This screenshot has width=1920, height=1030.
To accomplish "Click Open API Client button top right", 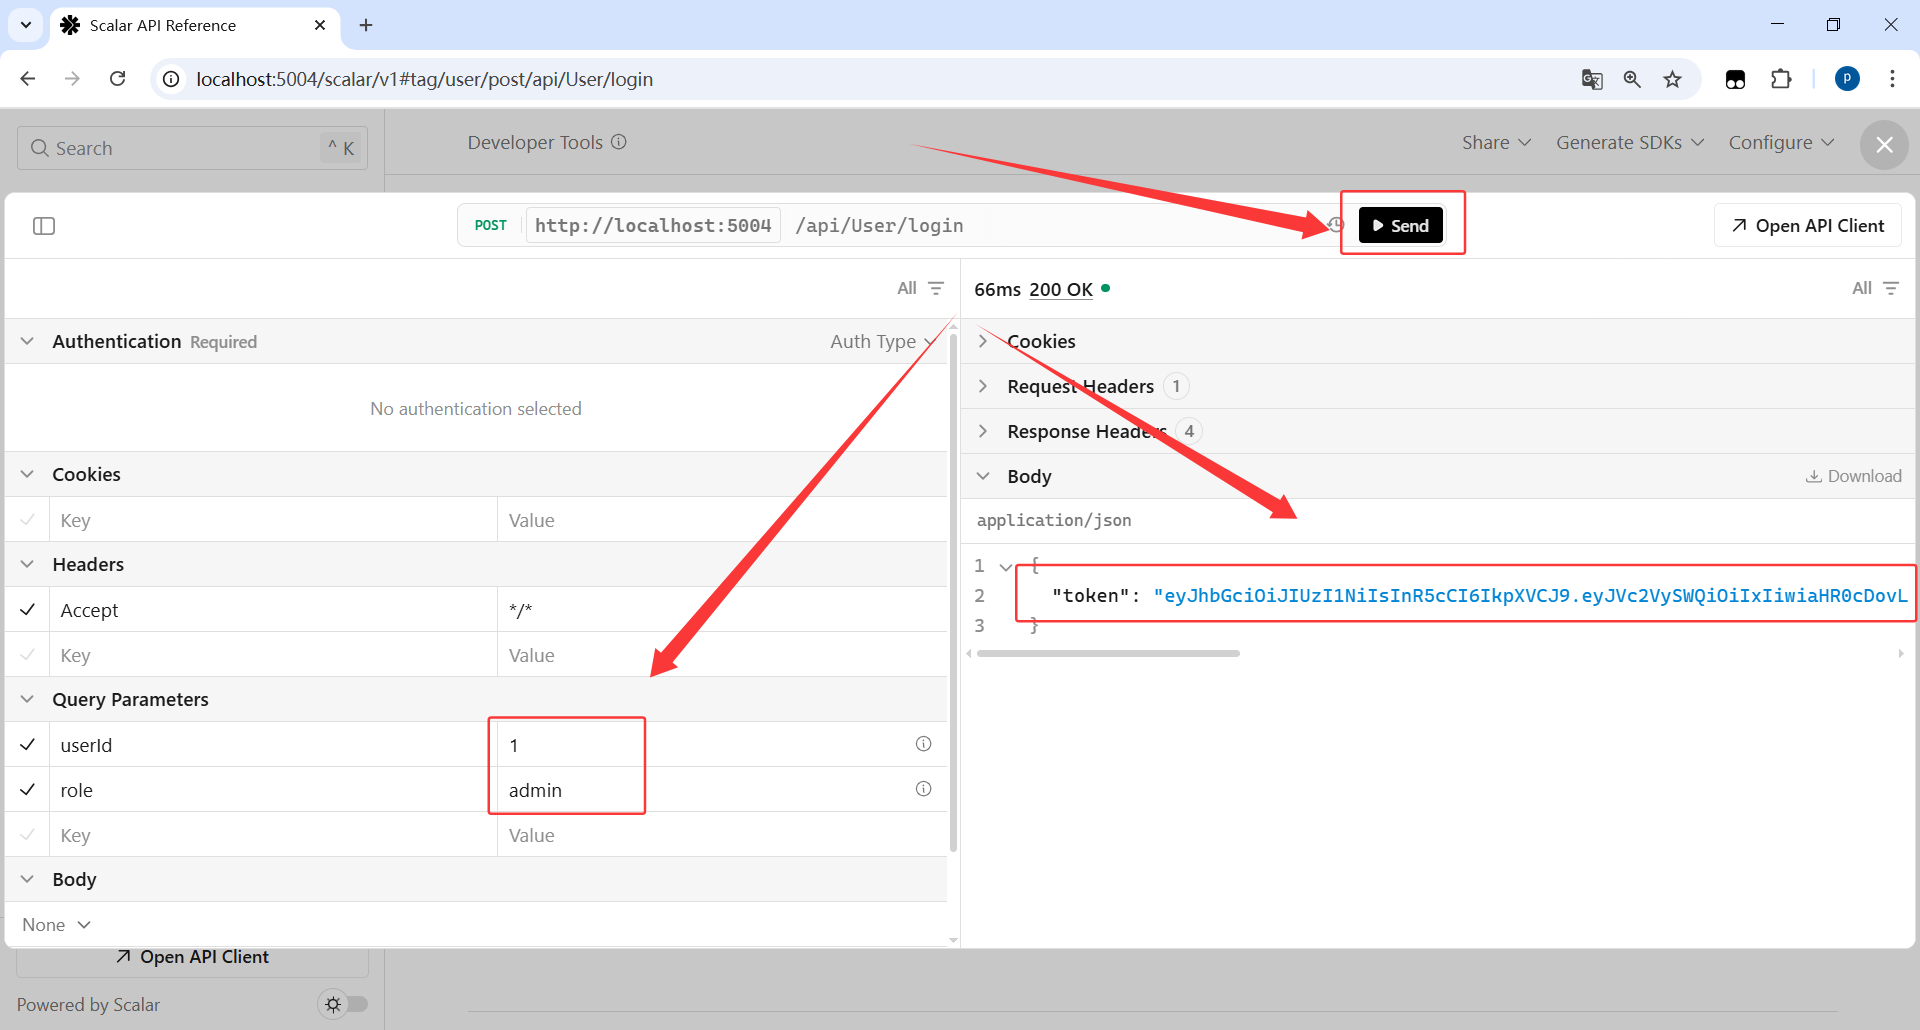I will coord(1808,226).
